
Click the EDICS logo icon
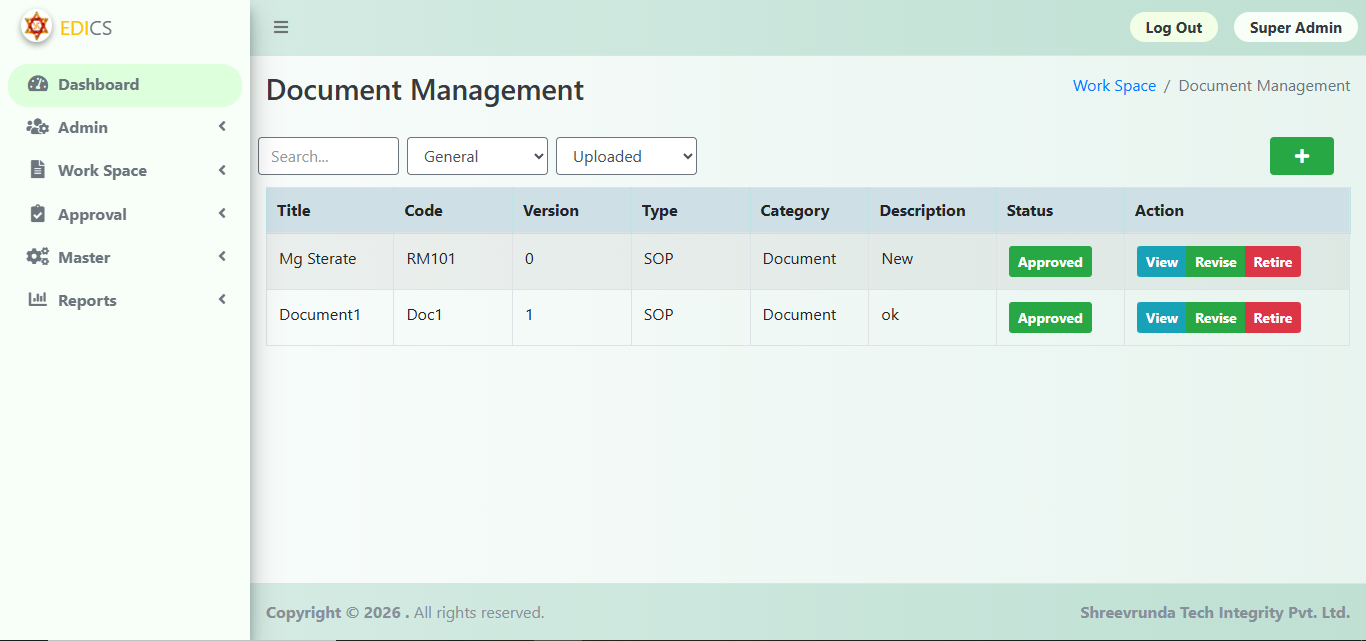(x=37, y=27)
